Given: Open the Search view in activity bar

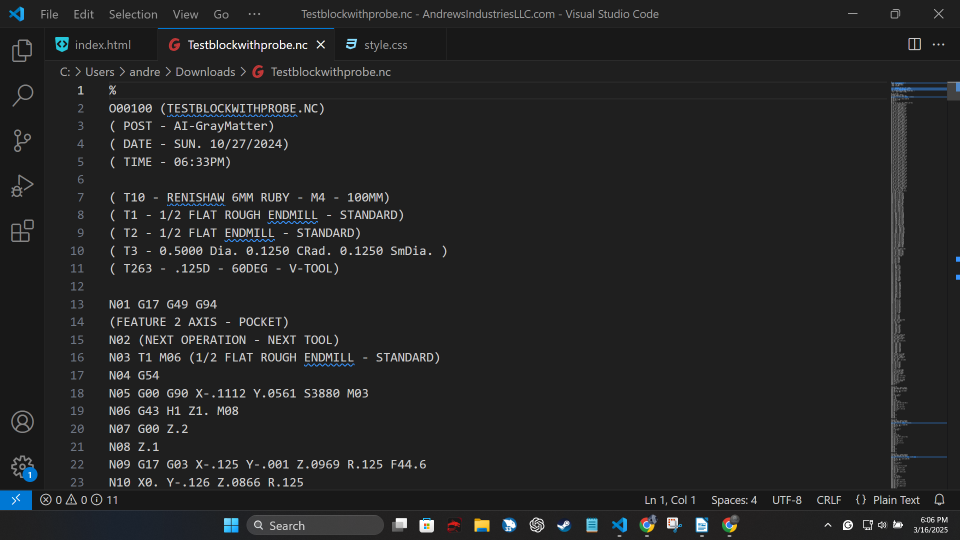Looking at the screenshot, I should point(22,96).
